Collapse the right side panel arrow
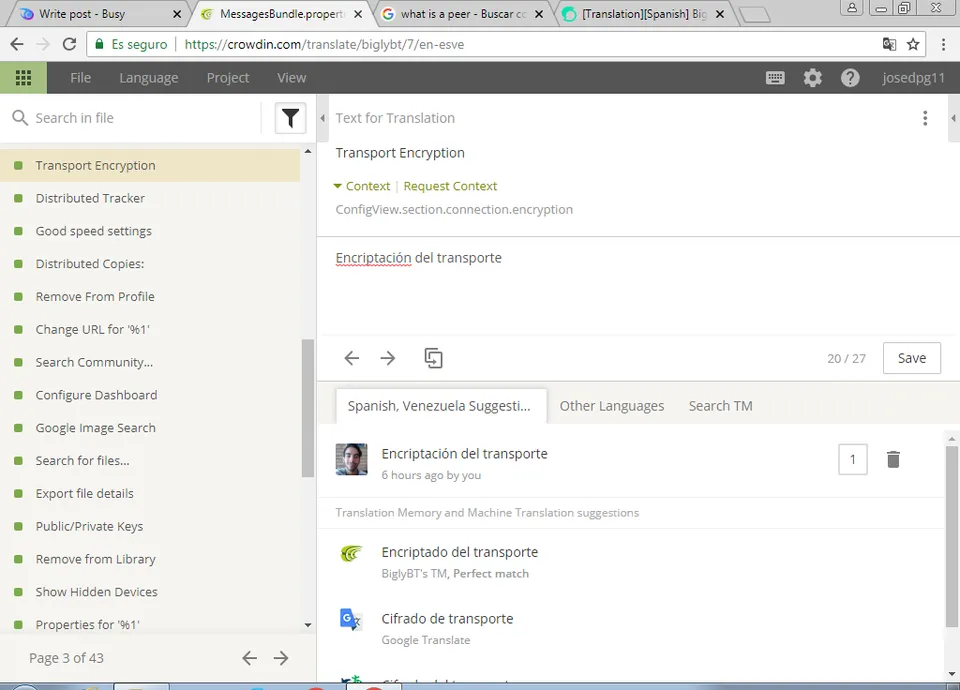The height and width of the screenshot is (690, 960). 953,118
